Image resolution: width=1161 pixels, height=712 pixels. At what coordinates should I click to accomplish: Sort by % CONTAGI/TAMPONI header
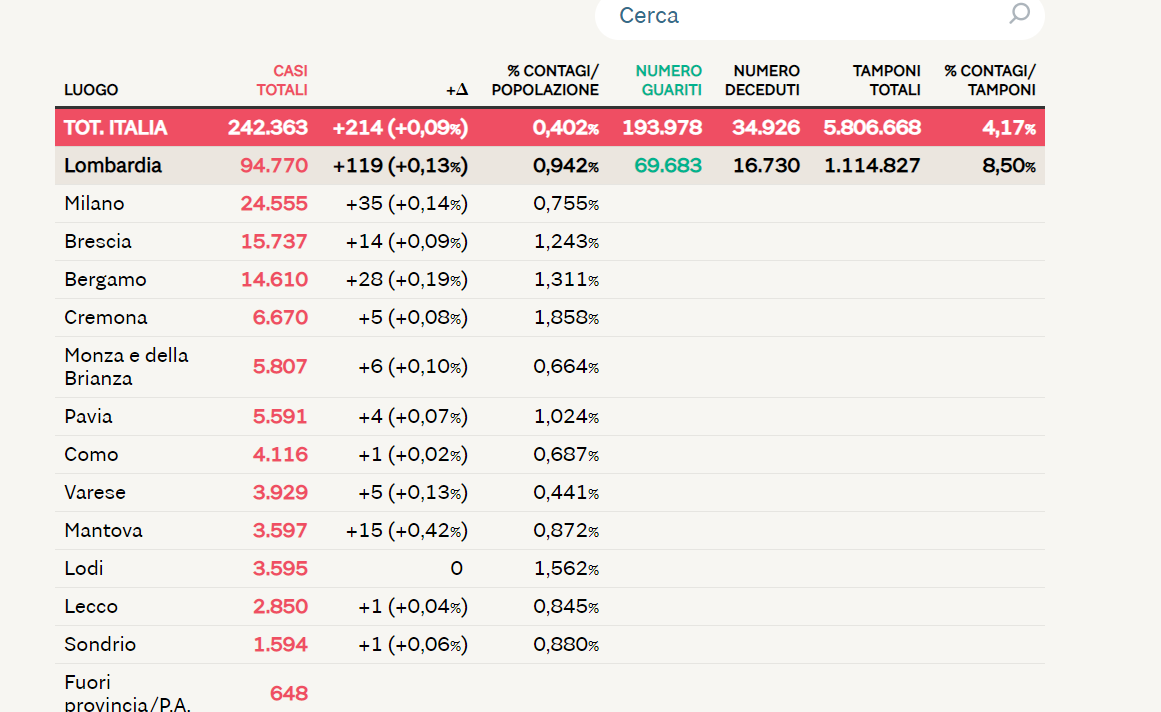(x=990, y=81)
